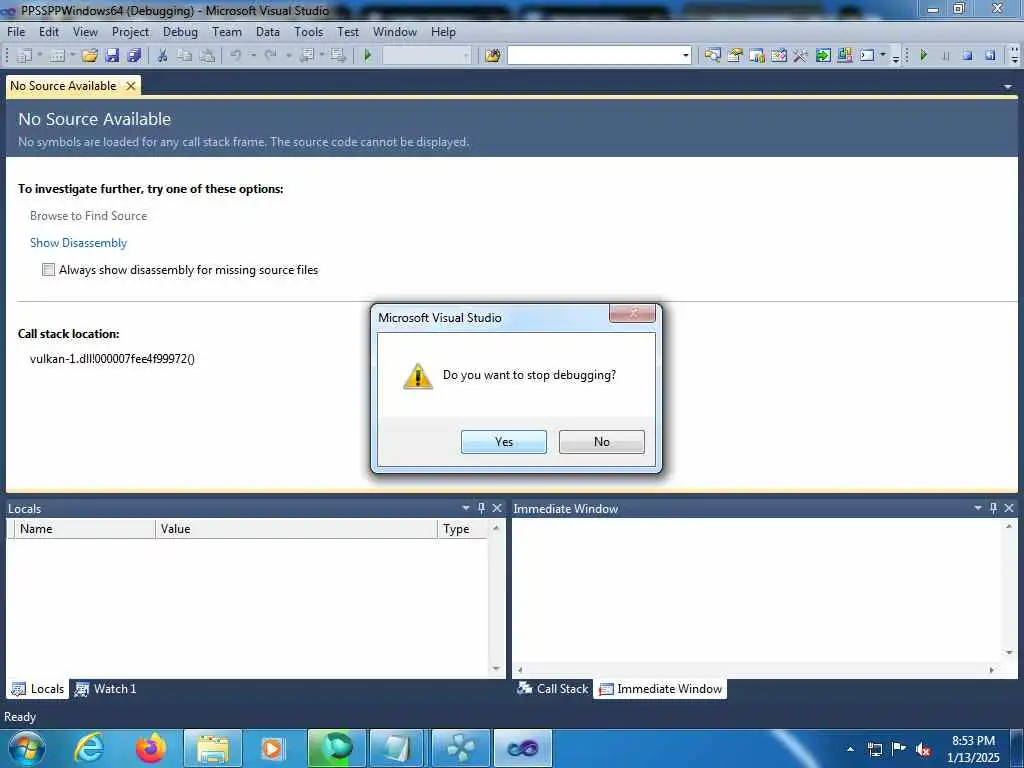Click the green Start Debugging arrow in the standard toolbar
The height and width of the screenshot is (768, 1024).
(368, 56)
